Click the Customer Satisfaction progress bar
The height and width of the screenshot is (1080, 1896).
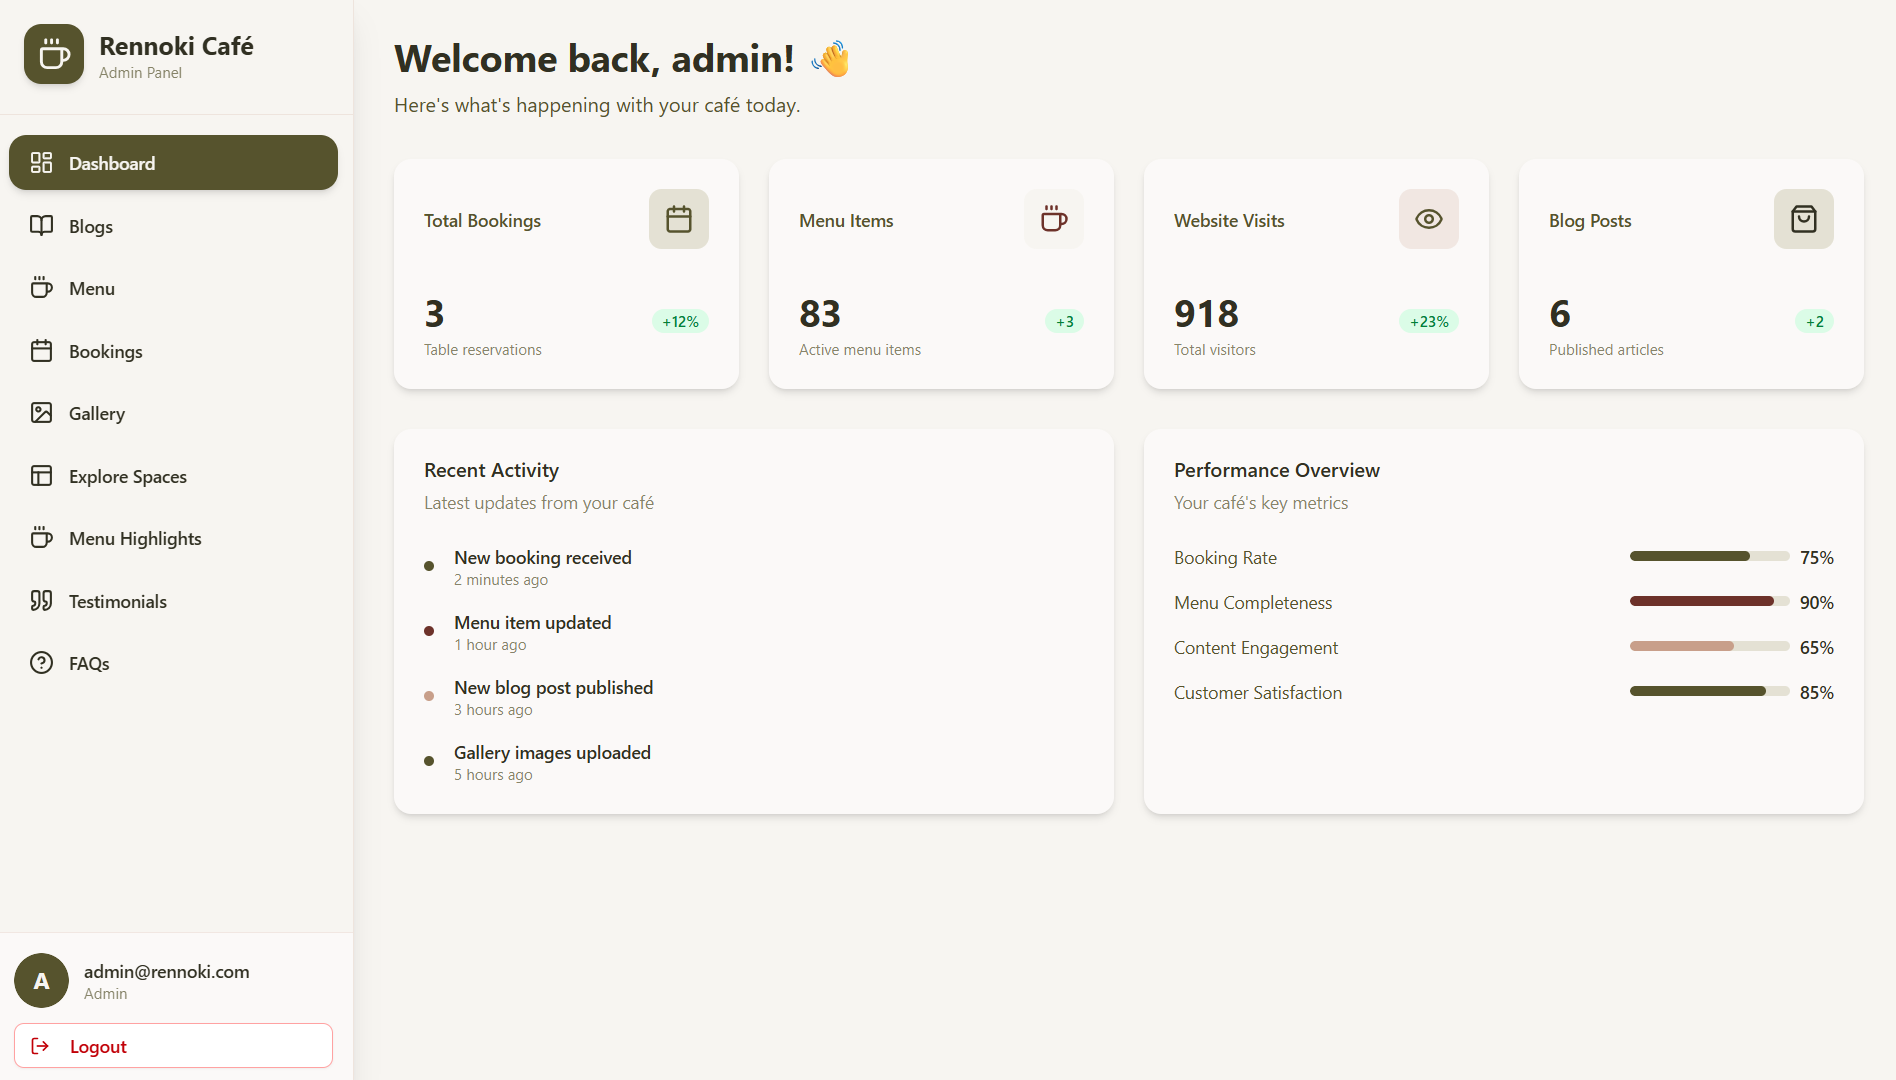(x=1710, y=691)
